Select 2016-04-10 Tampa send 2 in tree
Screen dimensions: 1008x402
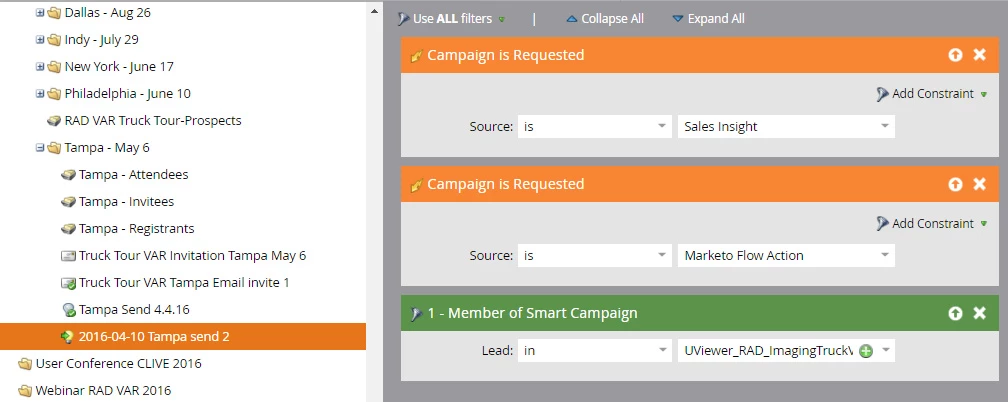coord(154,337)
